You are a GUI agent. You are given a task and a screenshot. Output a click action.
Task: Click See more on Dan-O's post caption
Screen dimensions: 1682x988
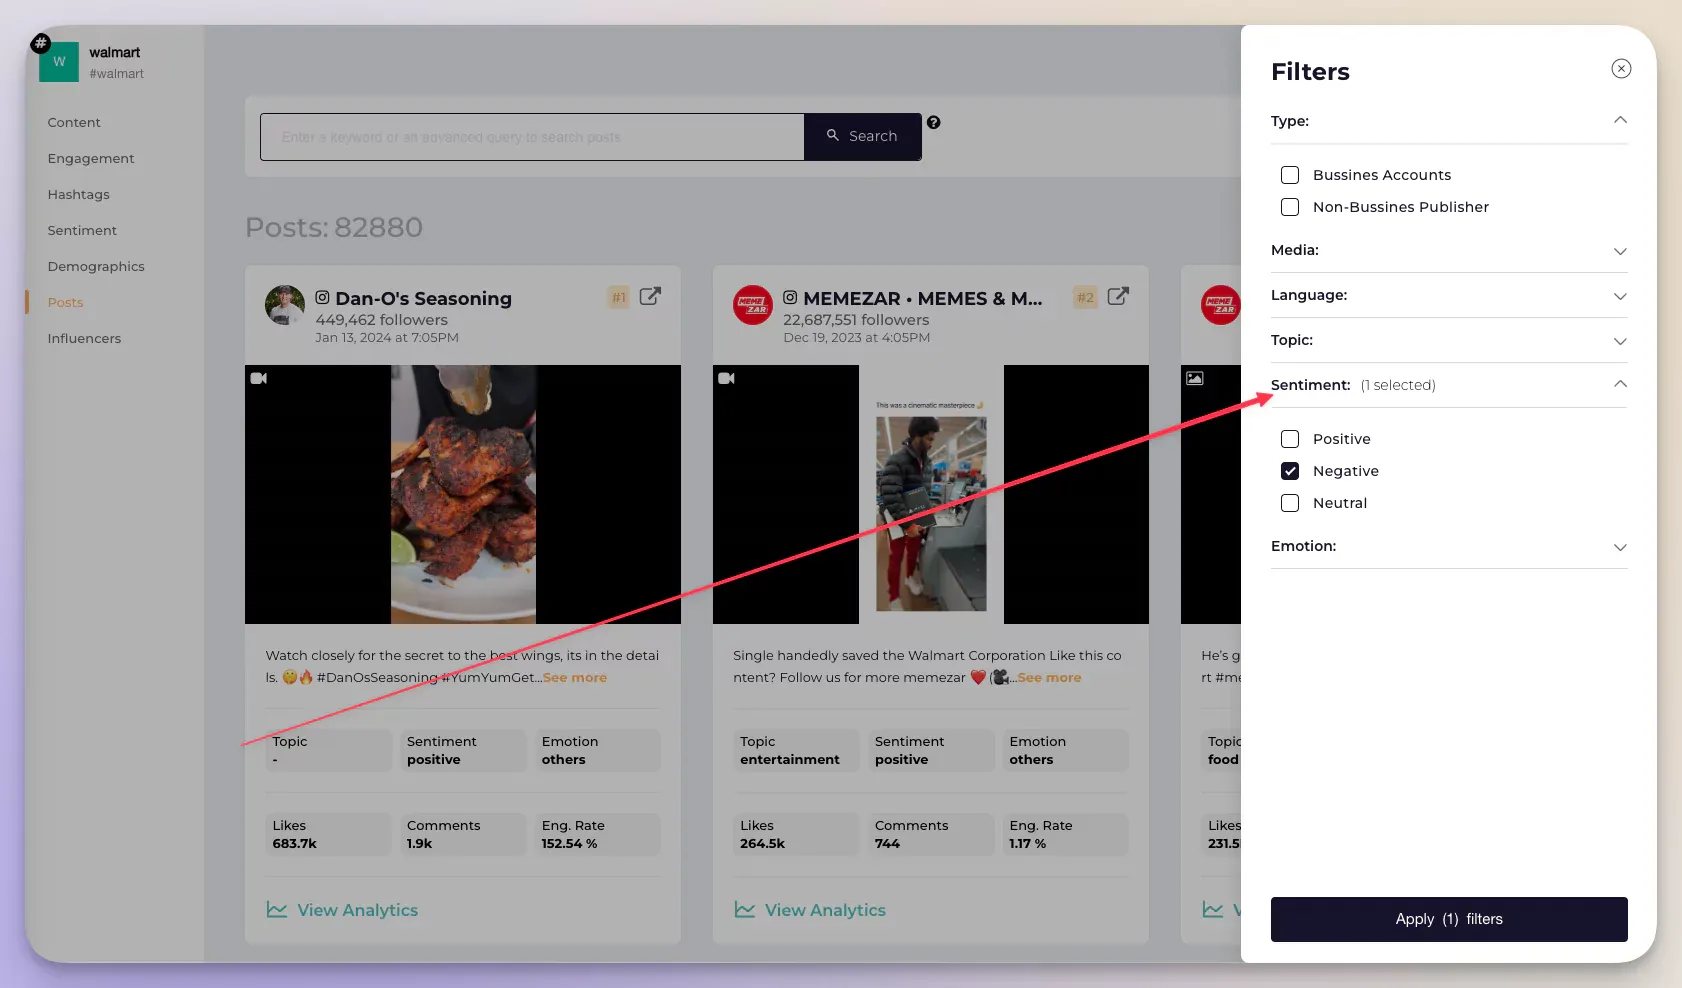coord(575,677)
